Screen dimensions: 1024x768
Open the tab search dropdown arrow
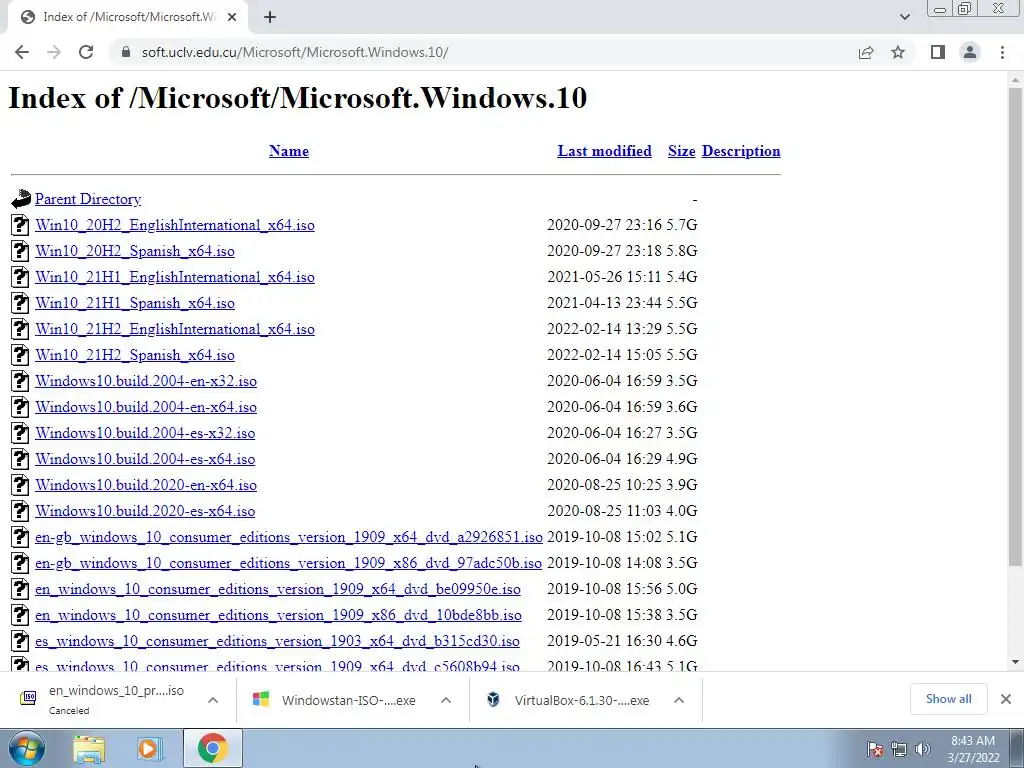pyautogui.click(x=904, y=17)
